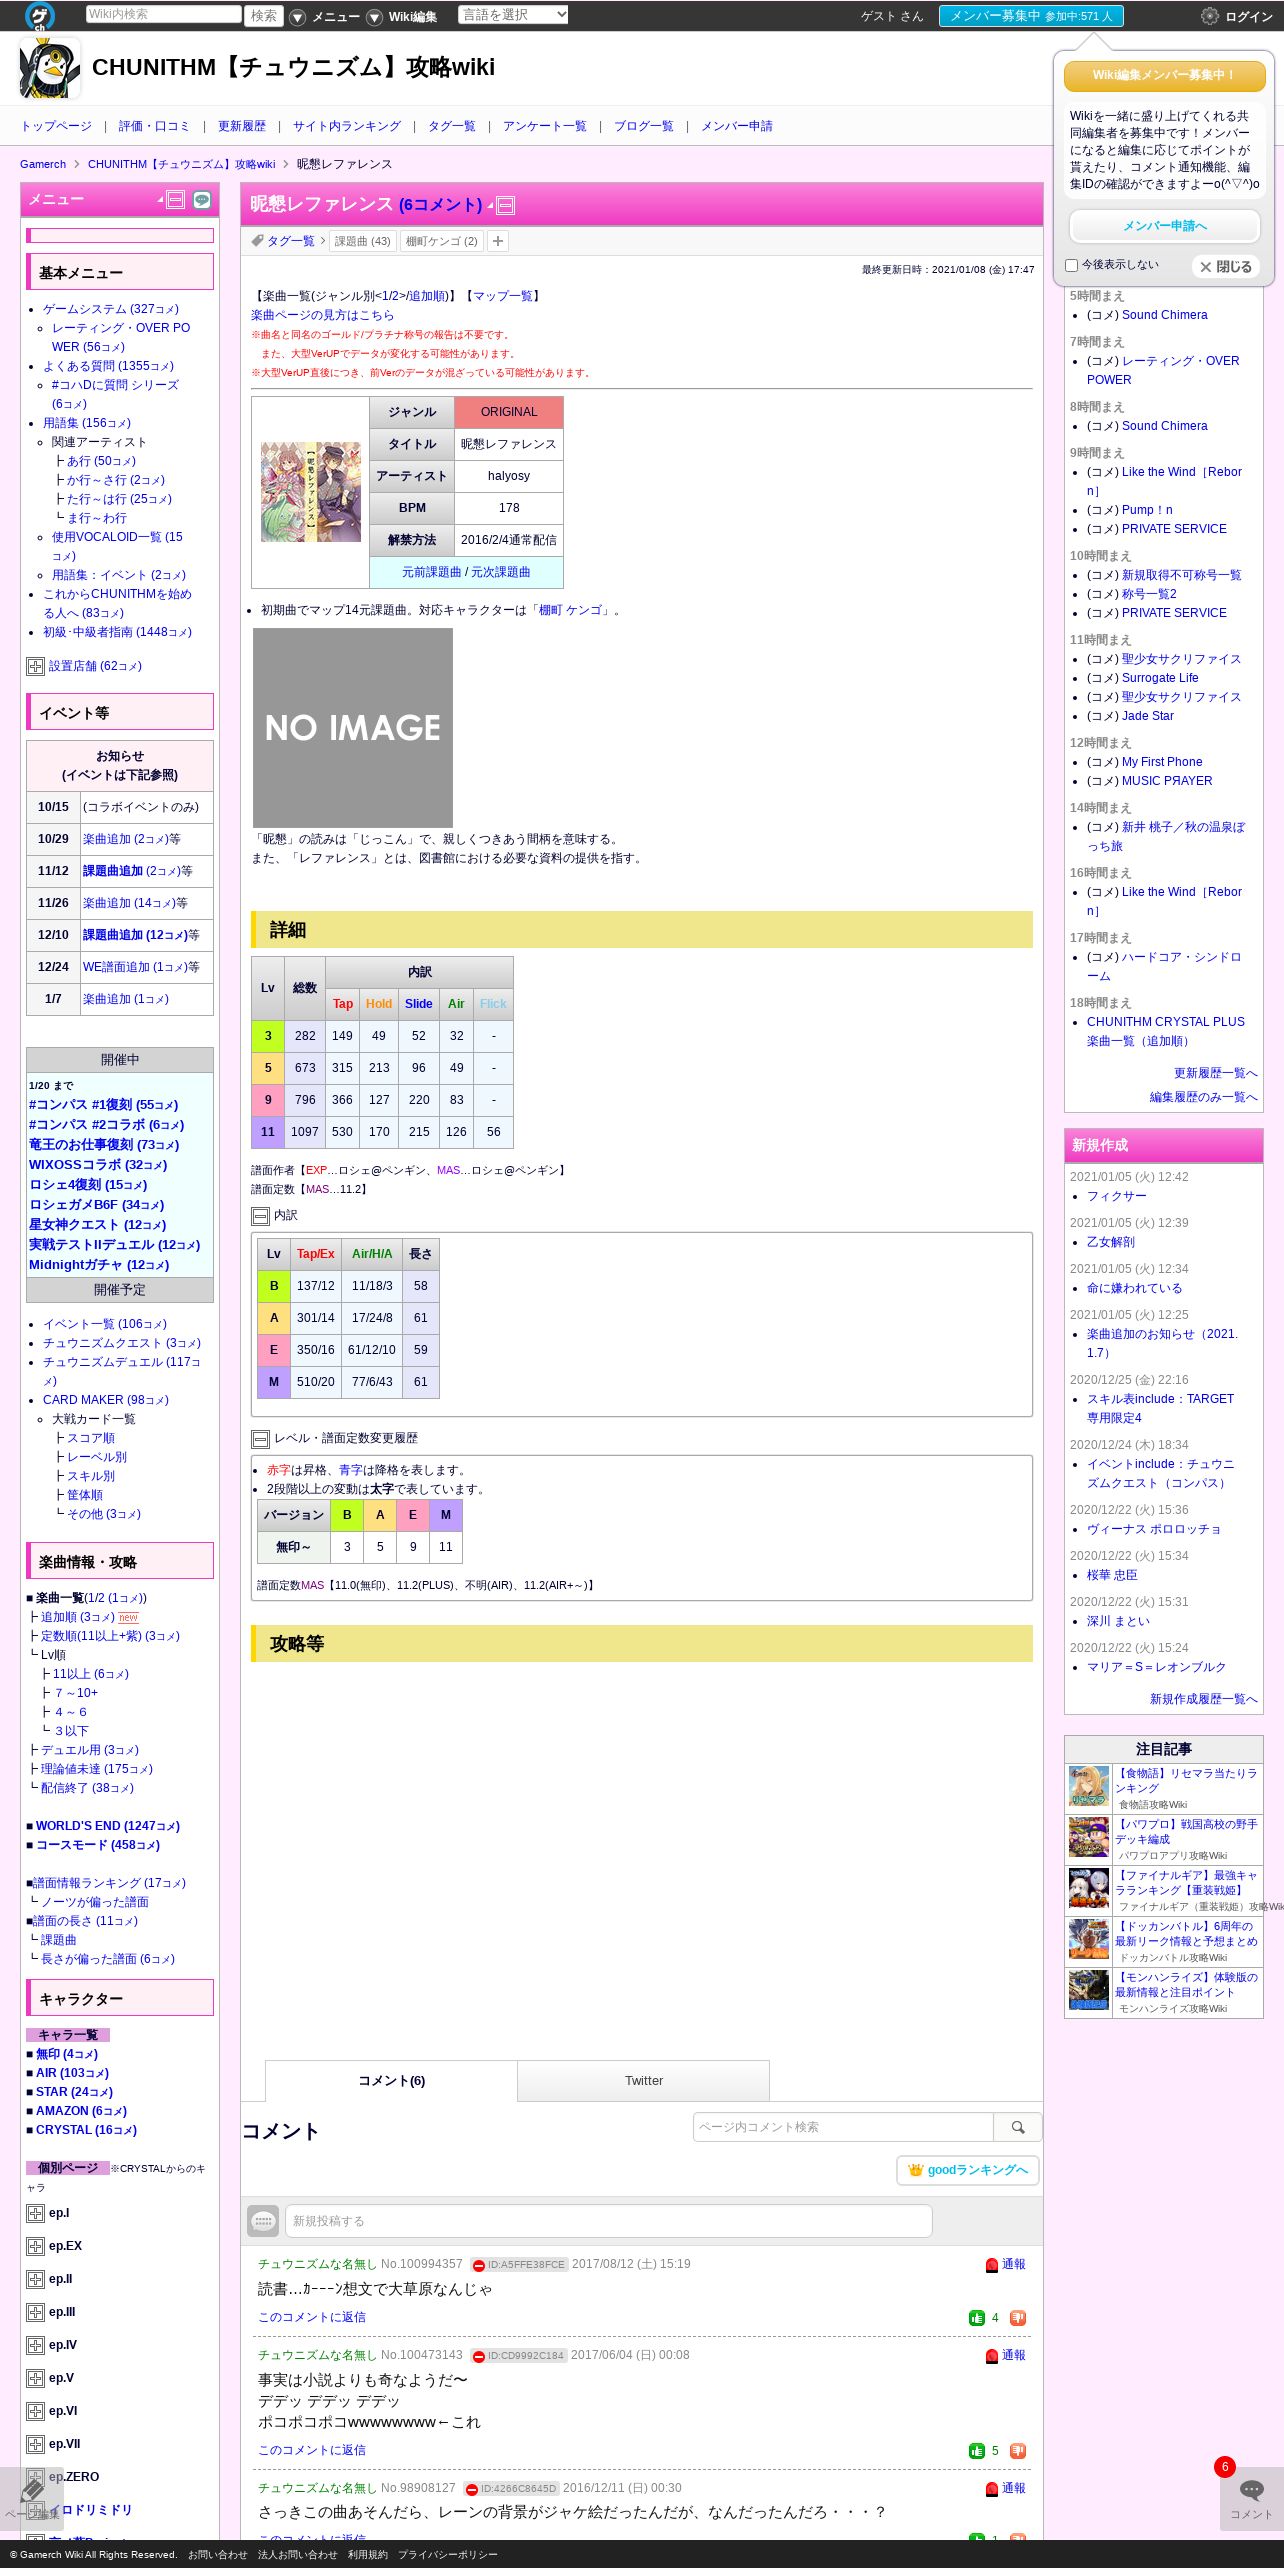The image size is (1284, 2568).
Task: Collapse the 内訳 section toggle
Action: [x=260, y=1216]
